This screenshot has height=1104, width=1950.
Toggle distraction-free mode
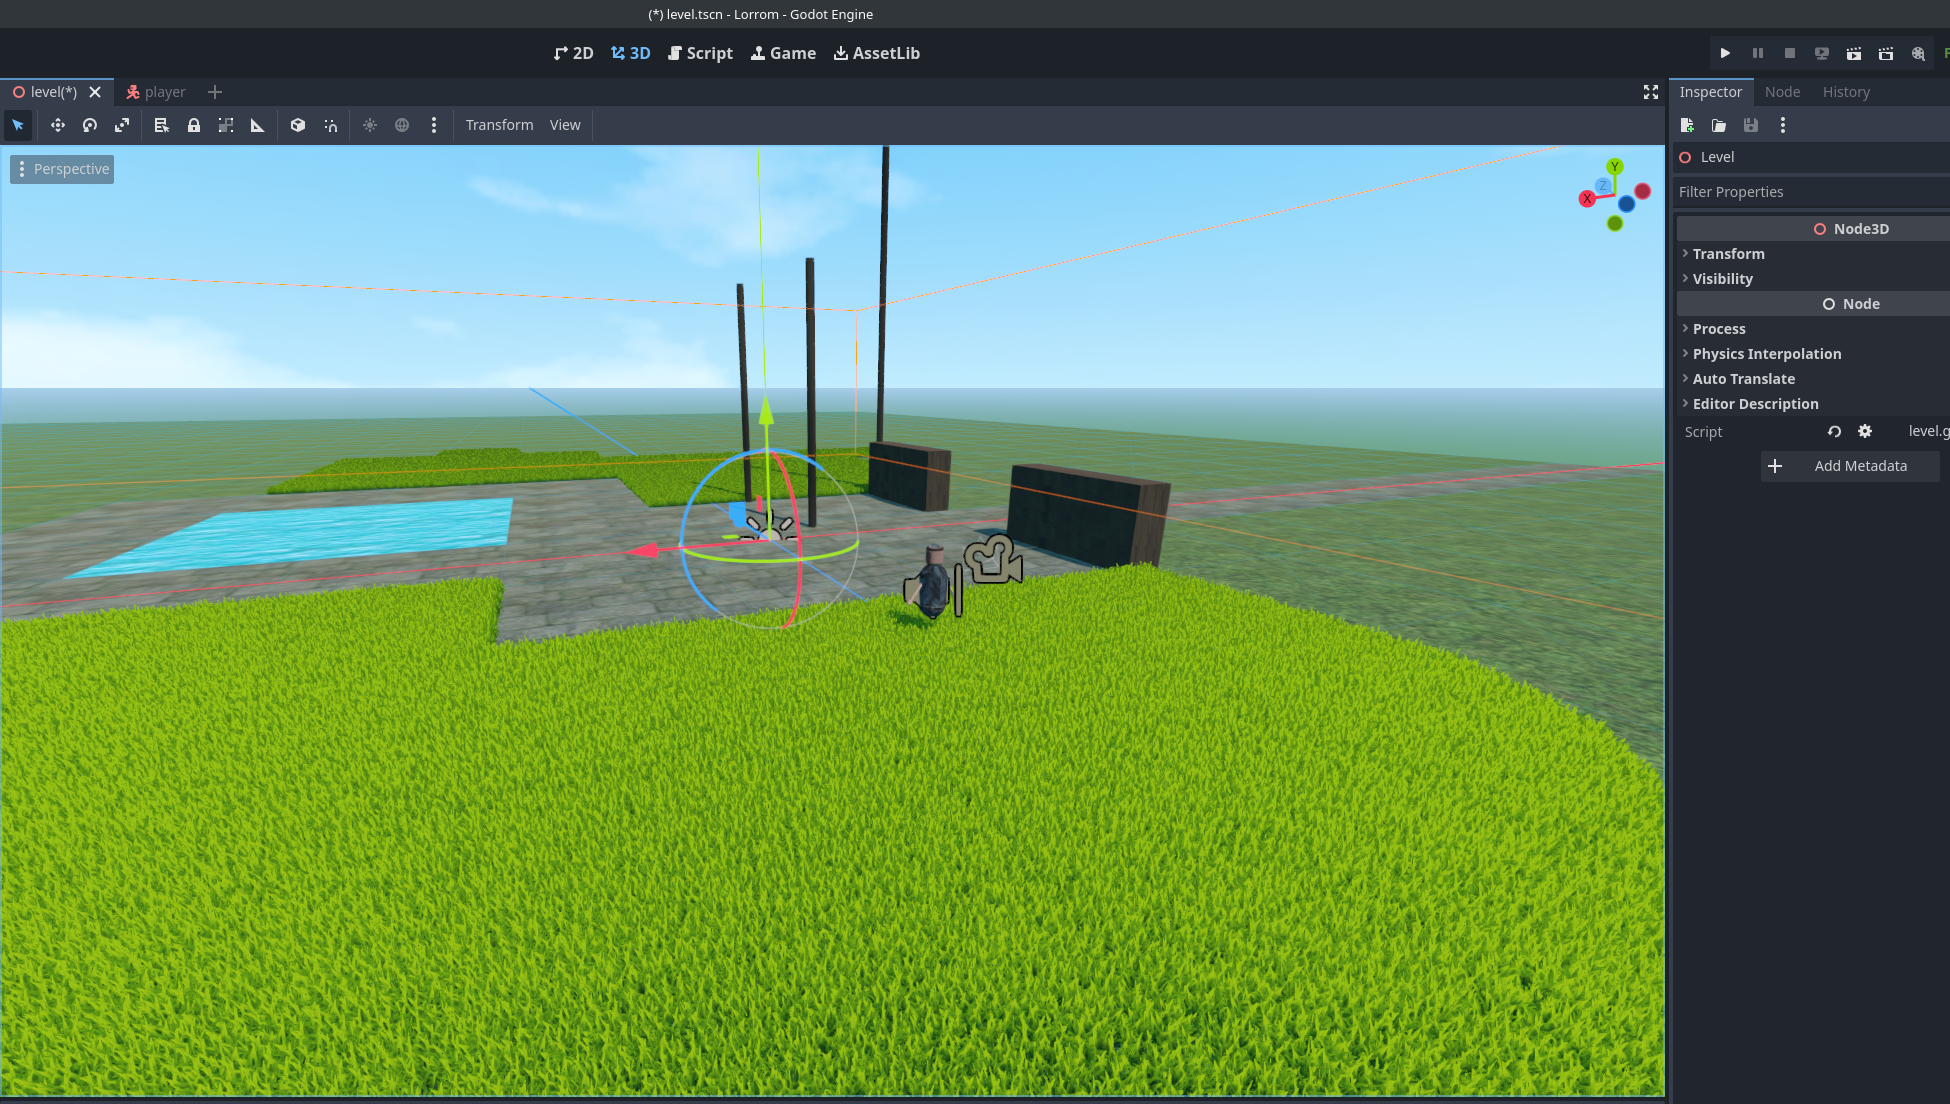pyautogui.click(x=1651, y=92)
